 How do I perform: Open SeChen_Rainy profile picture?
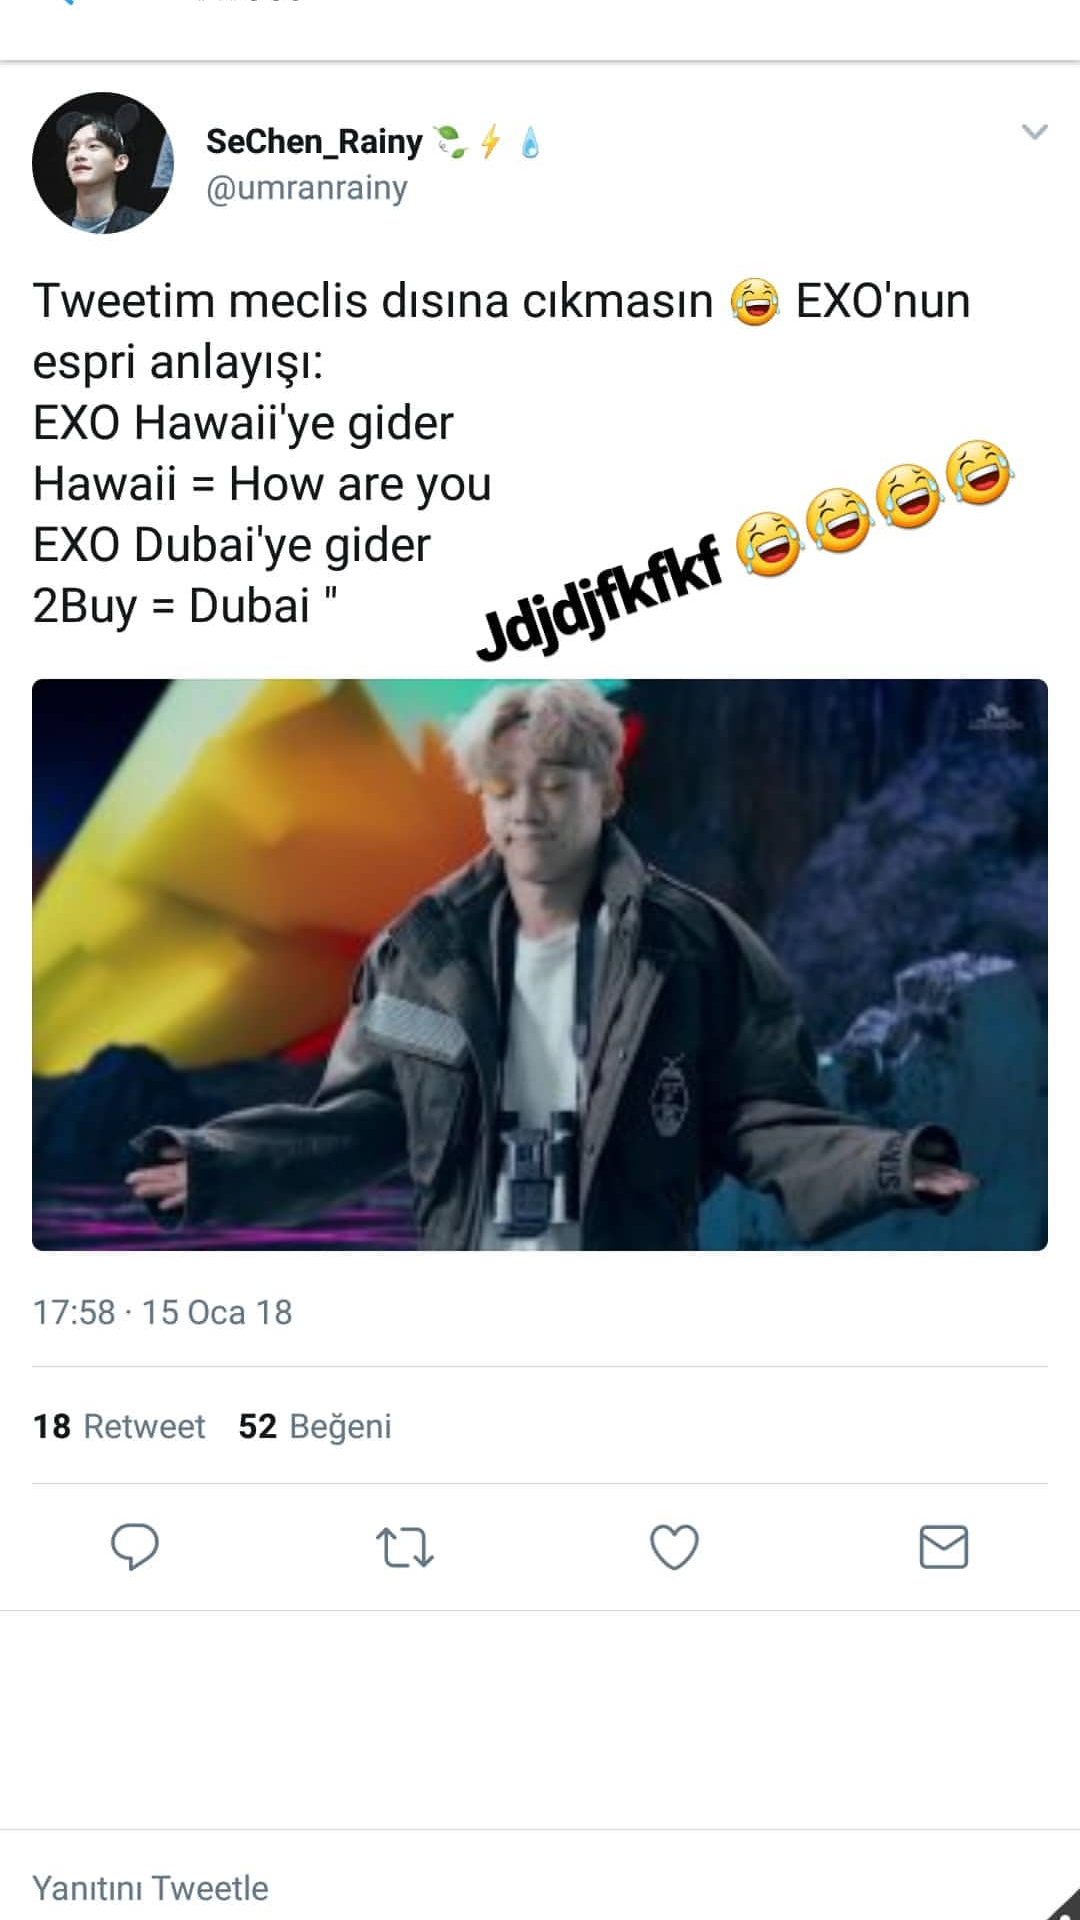(x=103, y=163)
